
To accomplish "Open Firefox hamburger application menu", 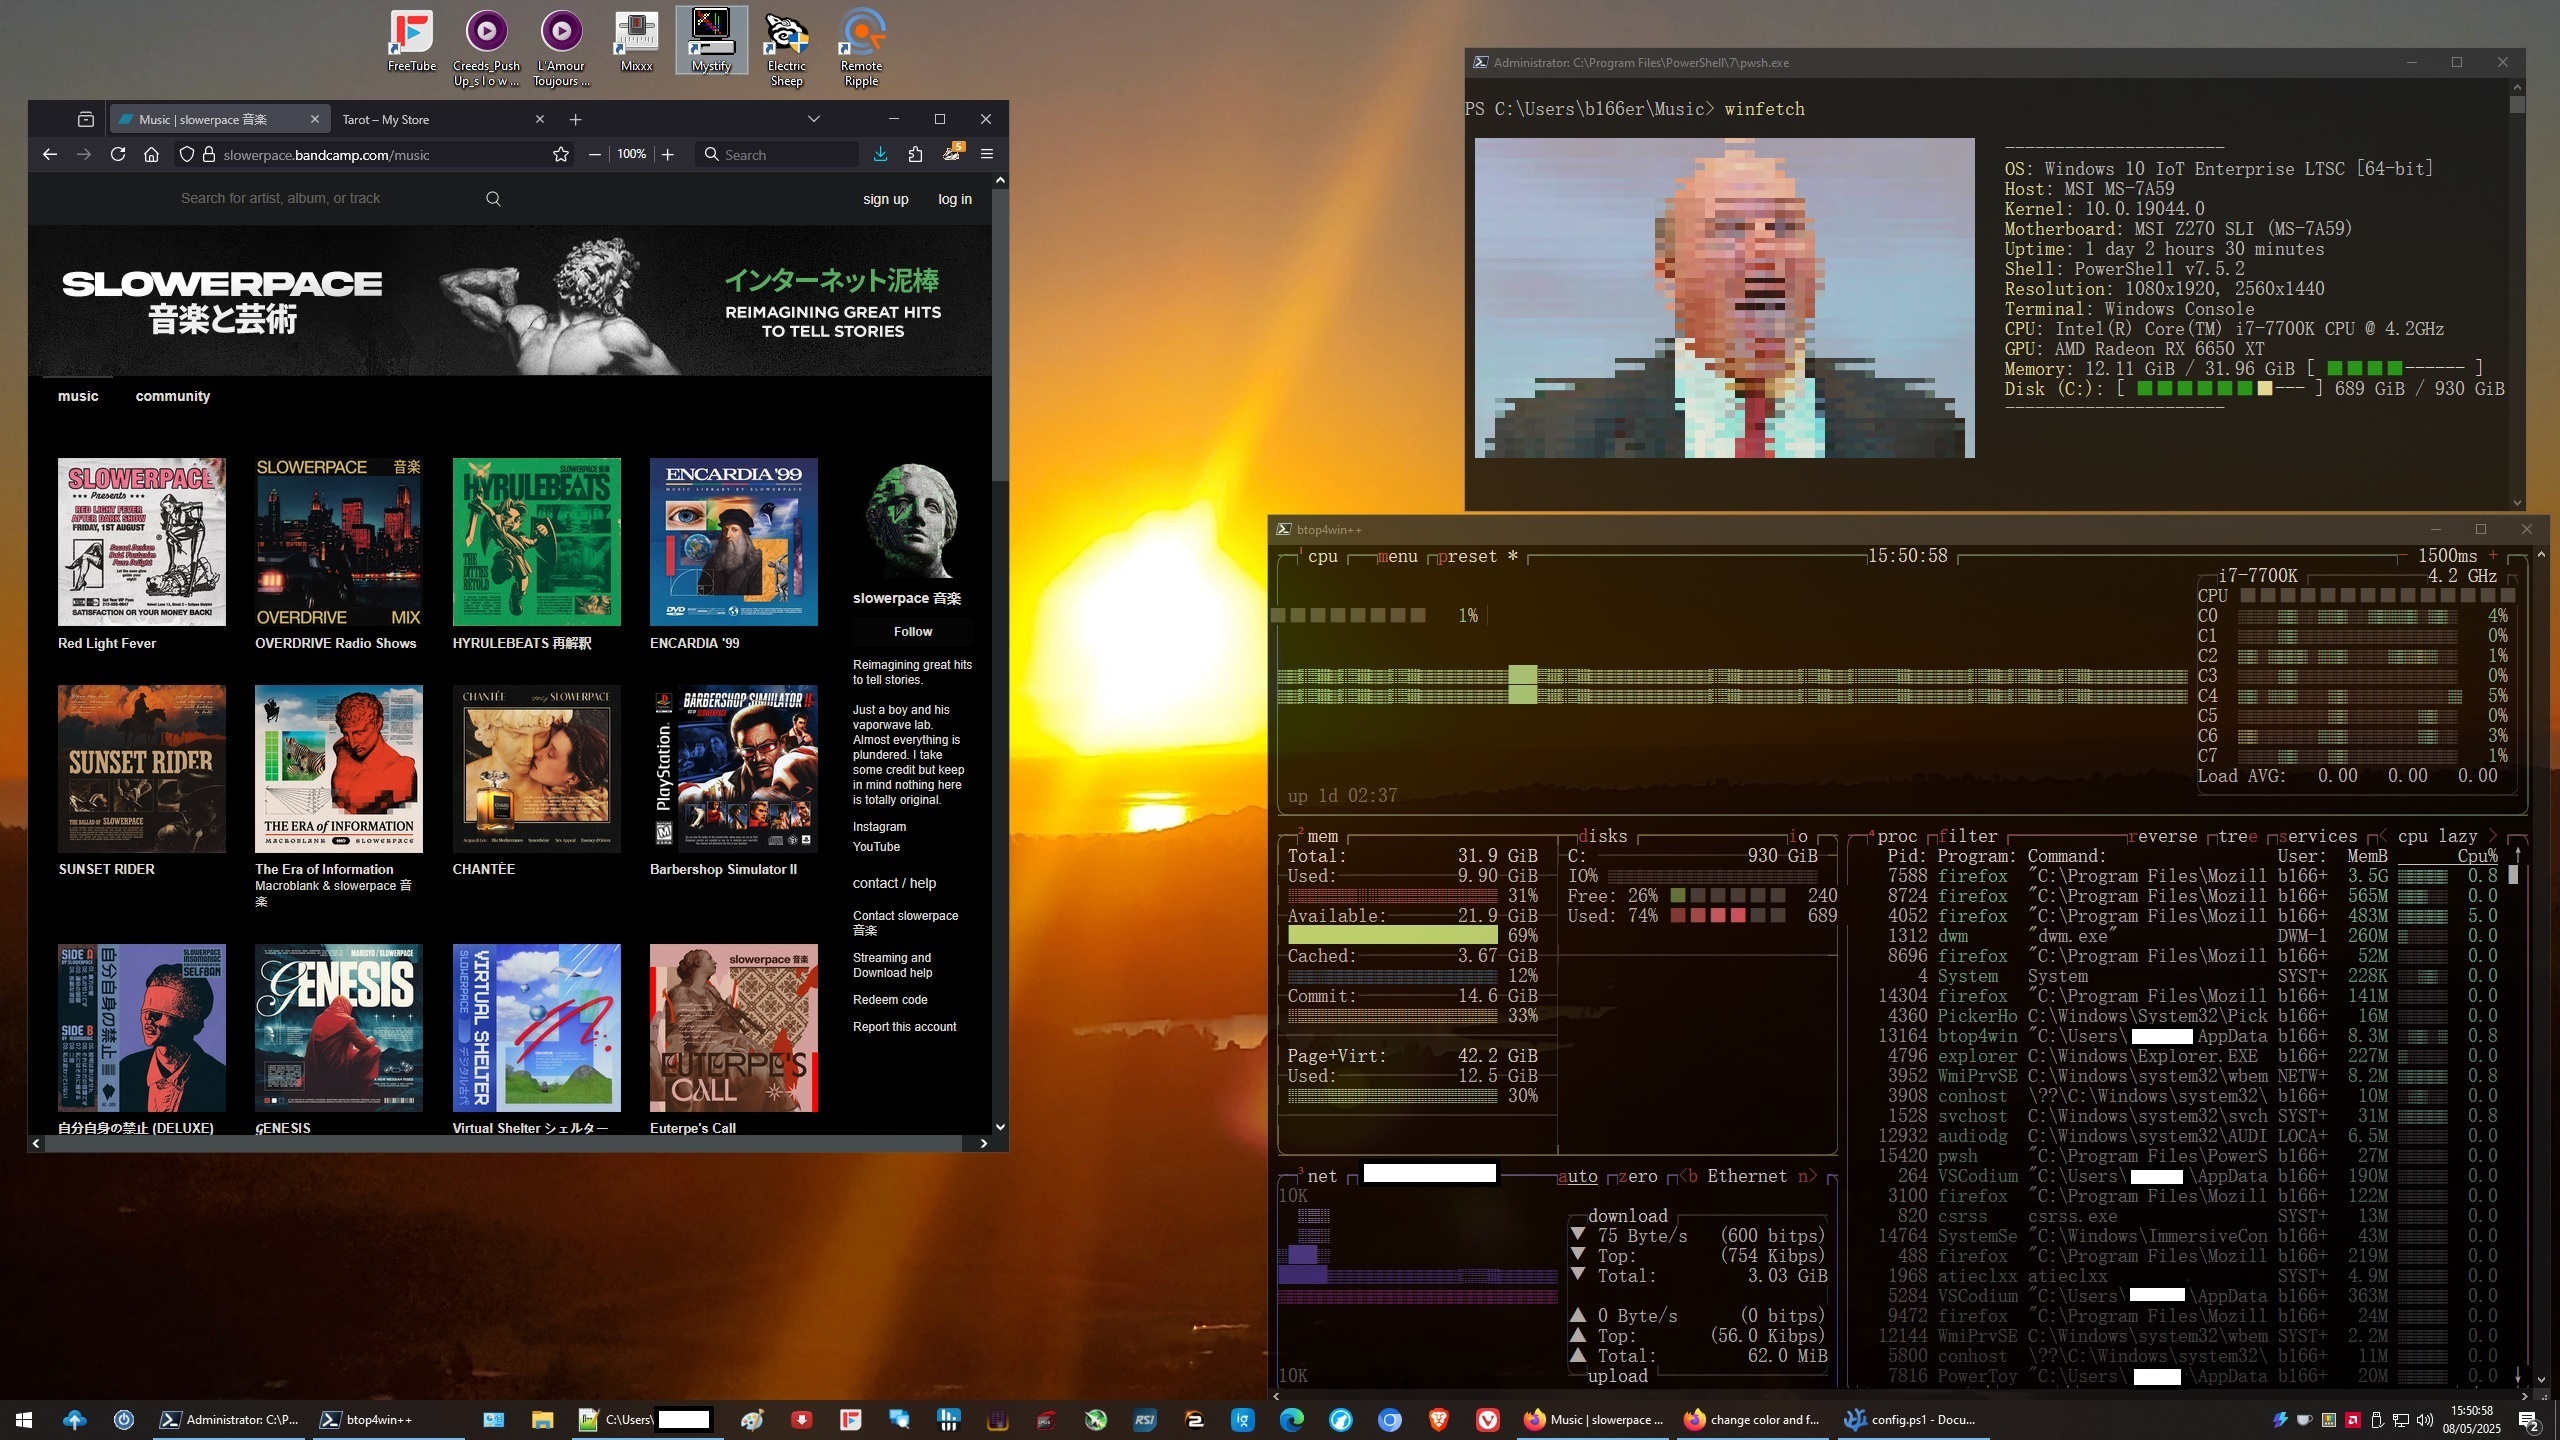I will point(987,154).
